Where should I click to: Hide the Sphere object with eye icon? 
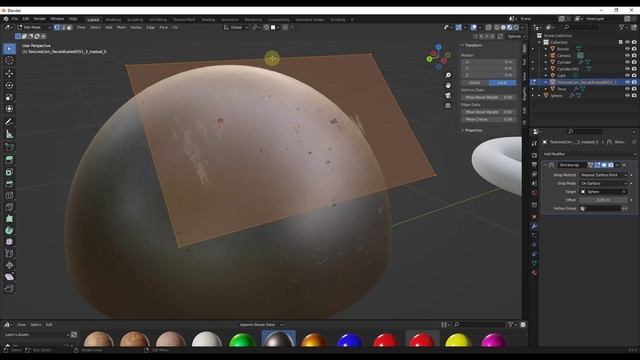627,96
